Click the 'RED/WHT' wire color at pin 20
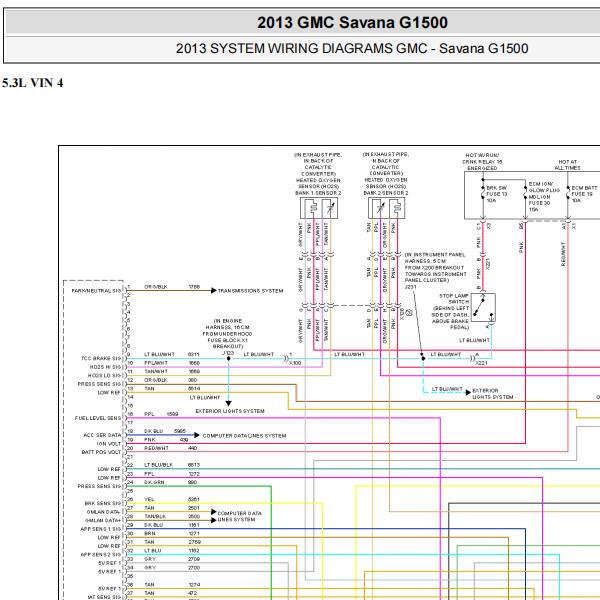The height and width of the screenshot is (600, 600). tap(156, 448)
